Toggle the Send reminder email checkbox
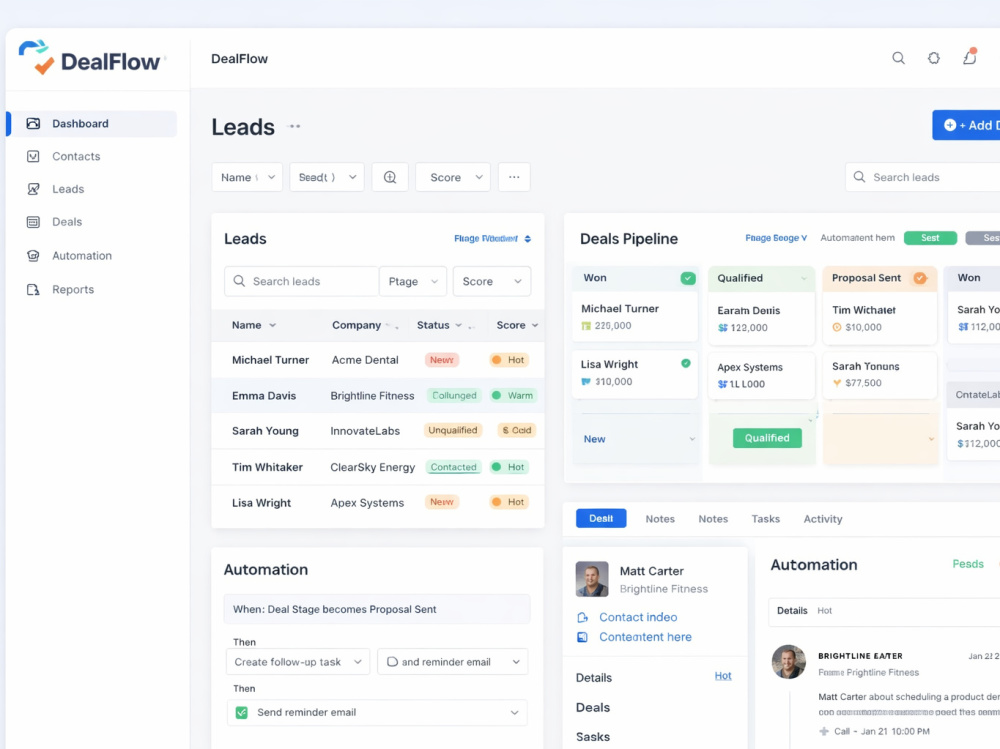This screenshot has width=1000, height=749. pyautogui.click(x=242, y=713)
